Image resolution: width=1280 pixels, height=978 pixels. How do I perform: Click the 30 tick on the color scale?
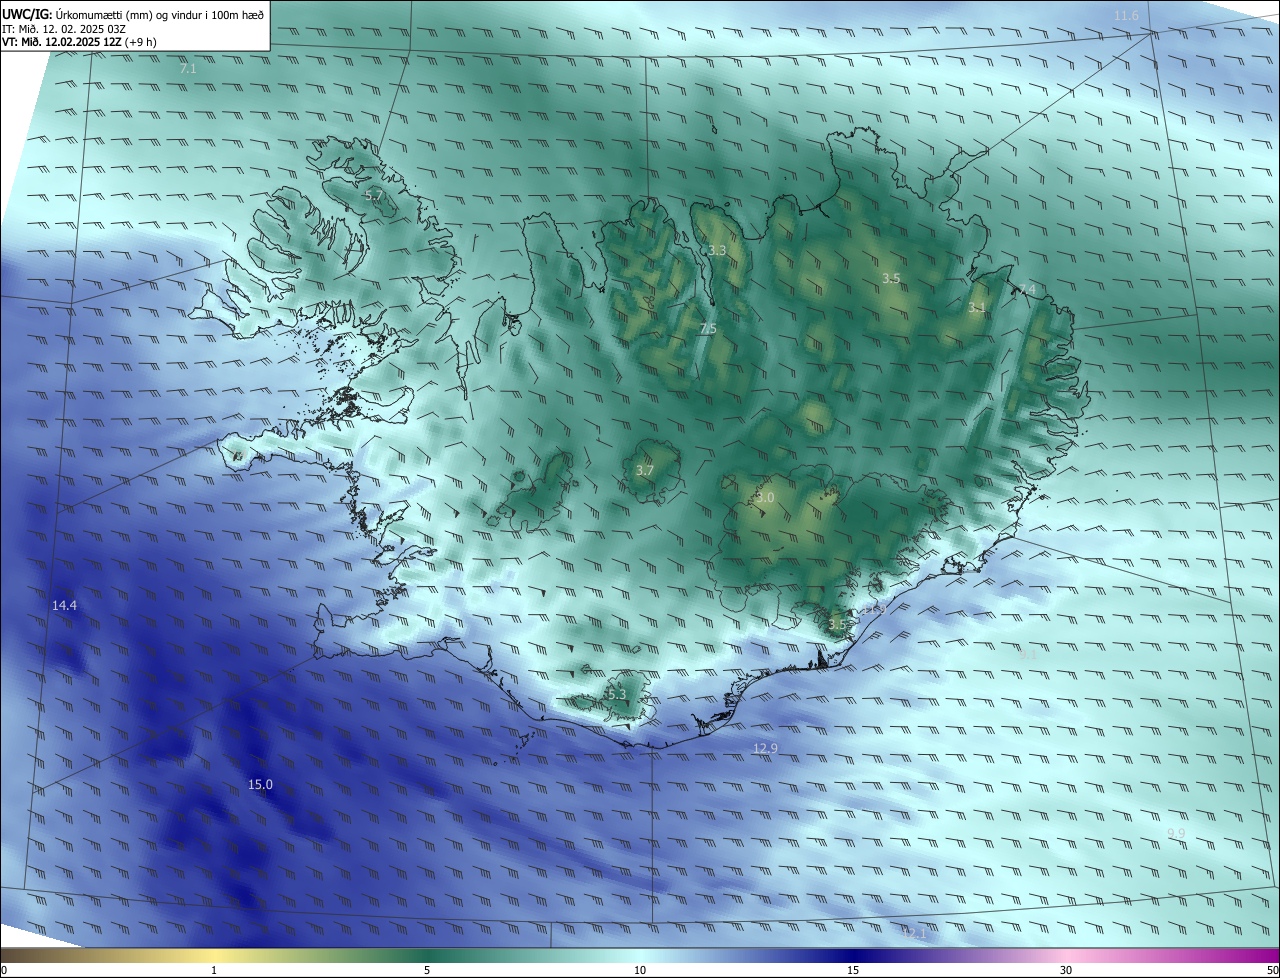pyautogui.click(x=1066, y=970)
